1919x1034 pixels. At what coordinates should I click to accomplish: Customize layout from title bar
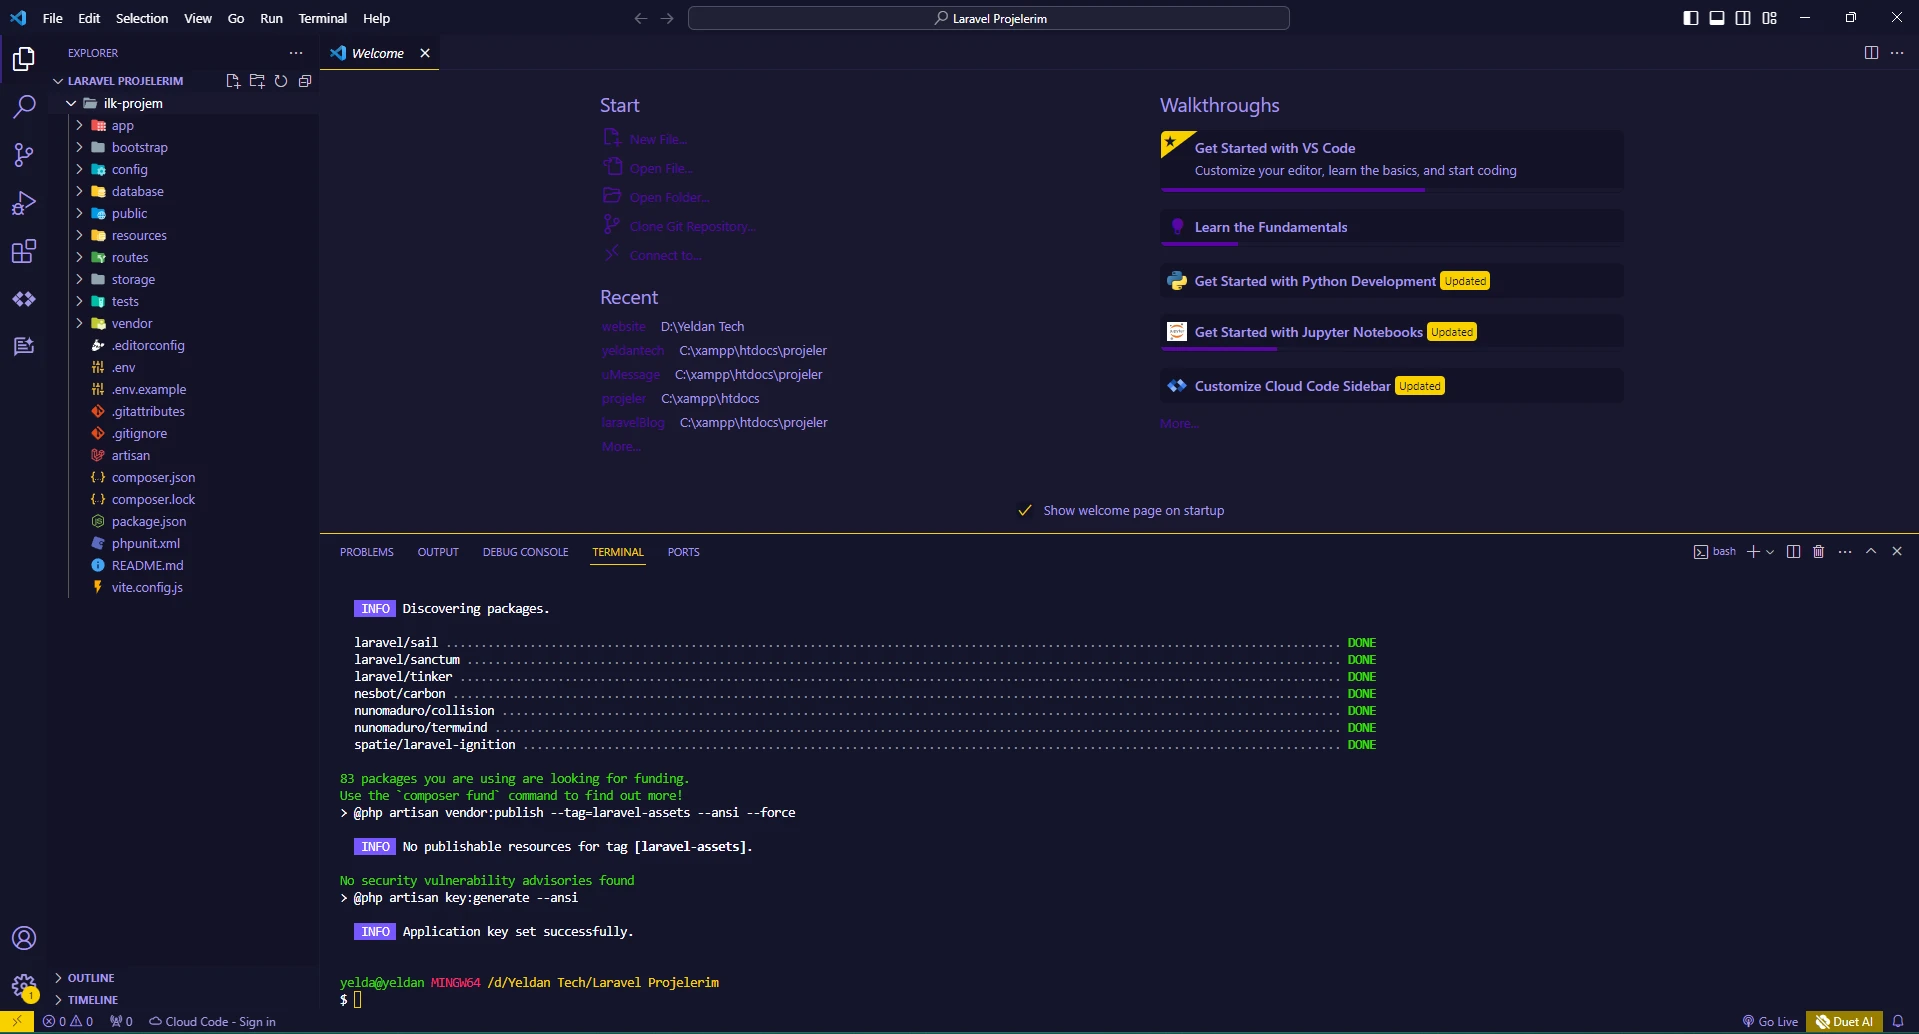(x=1770, y=18)
